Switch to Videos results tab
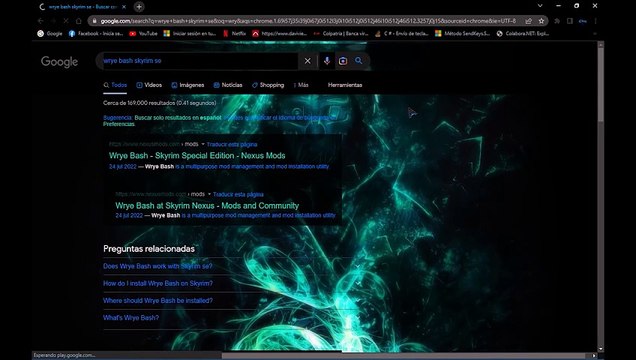This screenshot has width=636, height=360. [x=149, y=85]
